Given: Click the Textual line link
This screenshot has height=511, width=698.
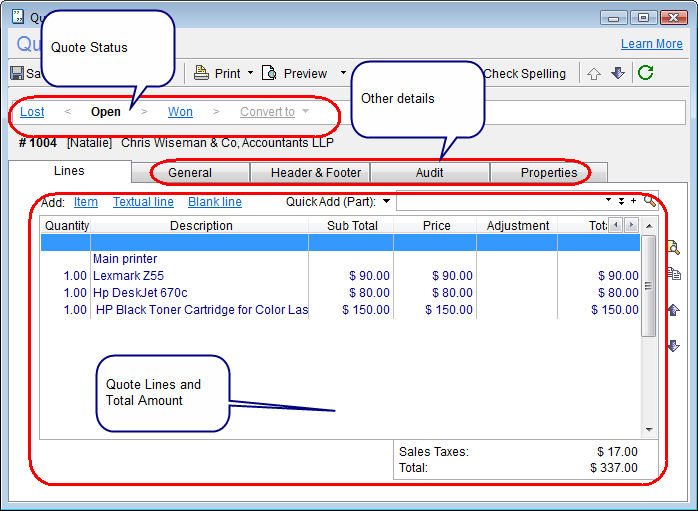Looking at the screenshot, I should (x=143, y=202).
